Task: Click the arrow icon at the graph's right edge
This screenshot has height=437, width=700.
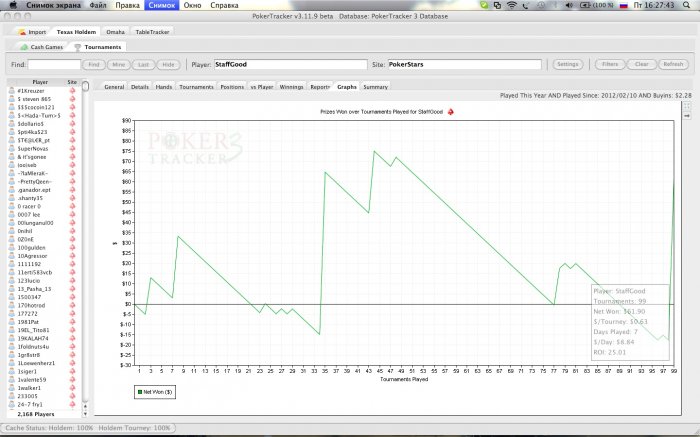Action: pos(687,116)
